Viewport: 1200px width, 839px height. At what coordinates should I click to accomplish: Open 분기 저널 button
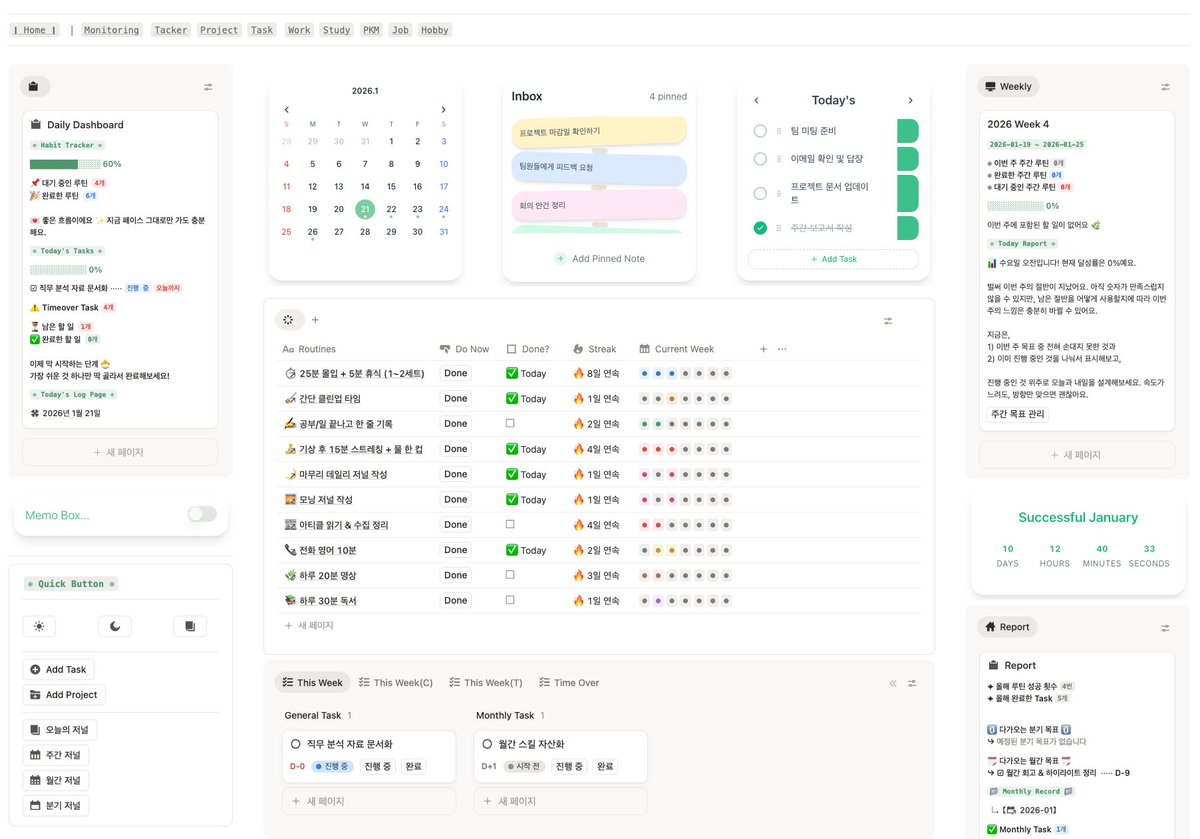[x=56, y=805]
